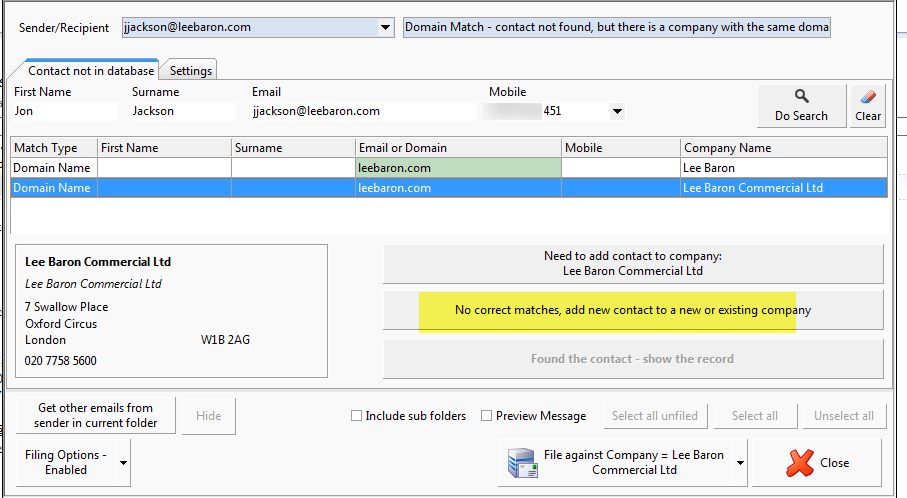Click the No correct matches button
The height and width of the screenshot is (498, 907).
633,310
